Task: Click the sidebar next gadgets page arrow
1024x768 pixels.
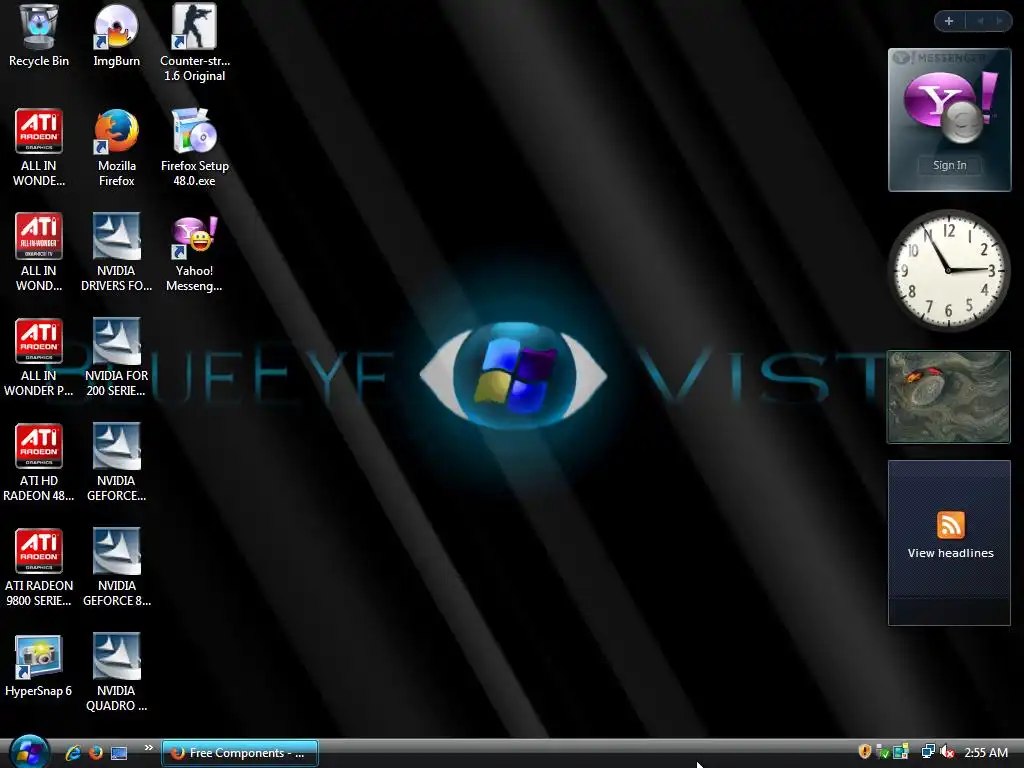Action: click(999, 21)
